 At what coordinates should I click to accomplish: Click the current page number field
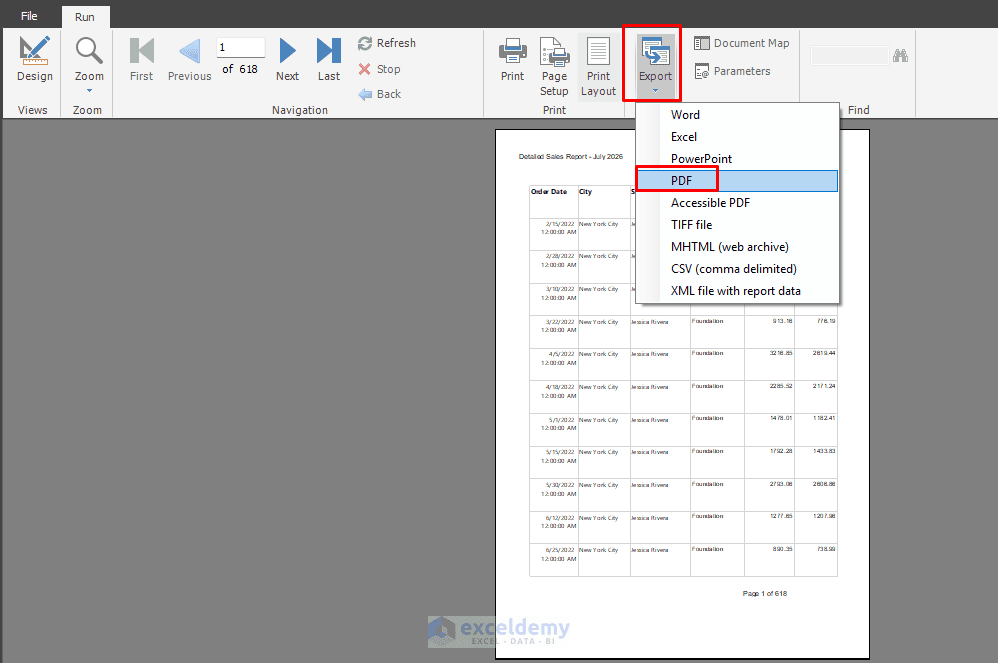coord(241,47)
